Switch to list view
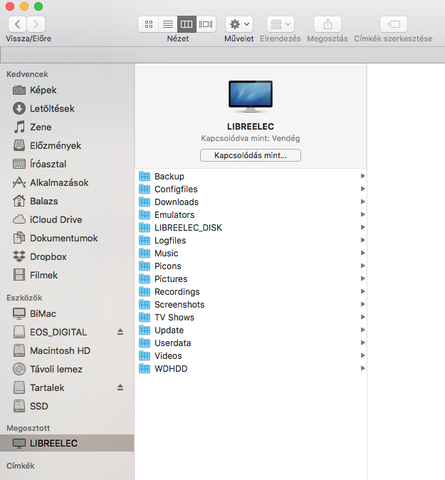 168,24
